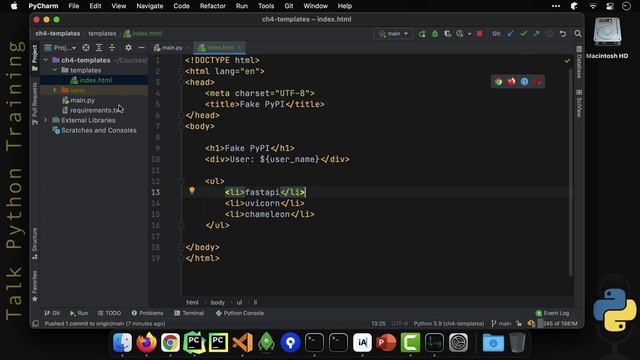640x360 pixels.
Task: Open Project panel gear settings
Action: [128, 48]
